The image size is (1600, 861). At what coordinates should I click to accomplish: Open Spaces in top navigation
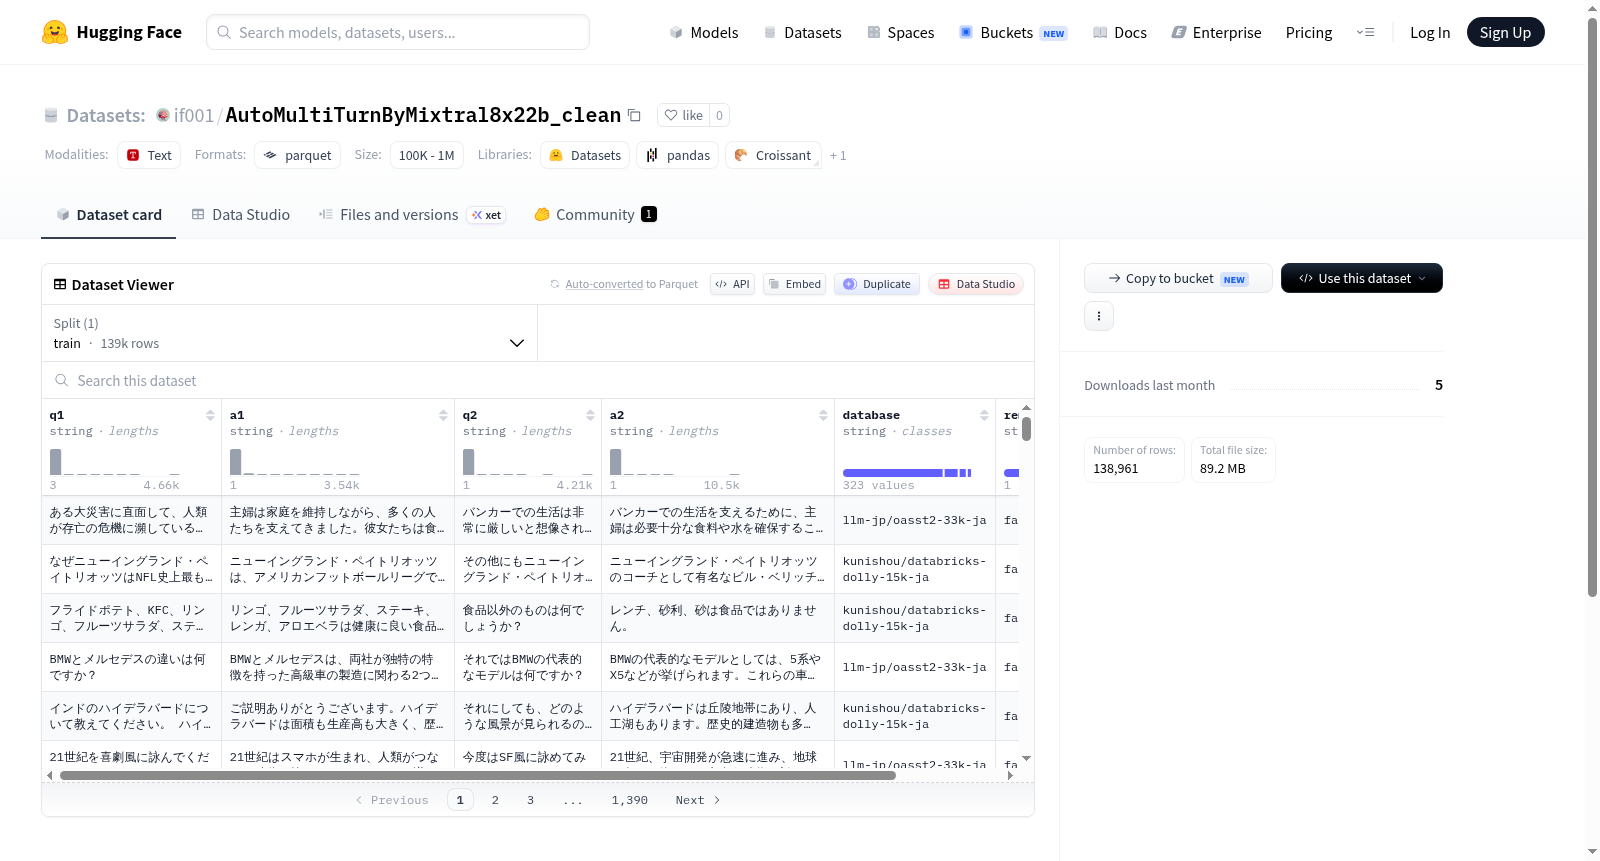[x=901, y=32]
